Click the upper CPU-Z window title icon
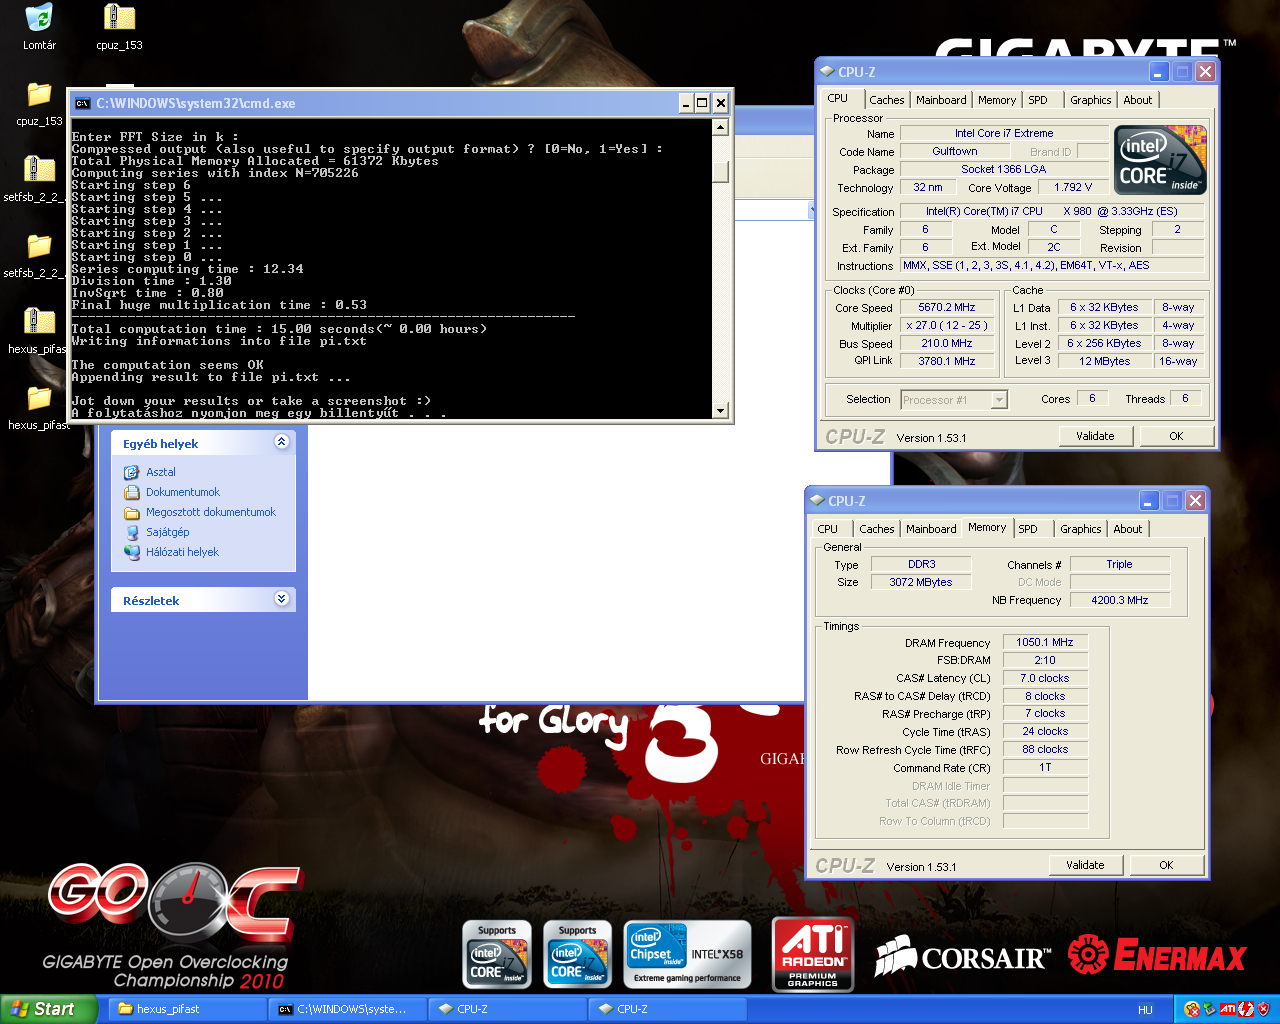Screen dimensions: 1280x1024 827,72
